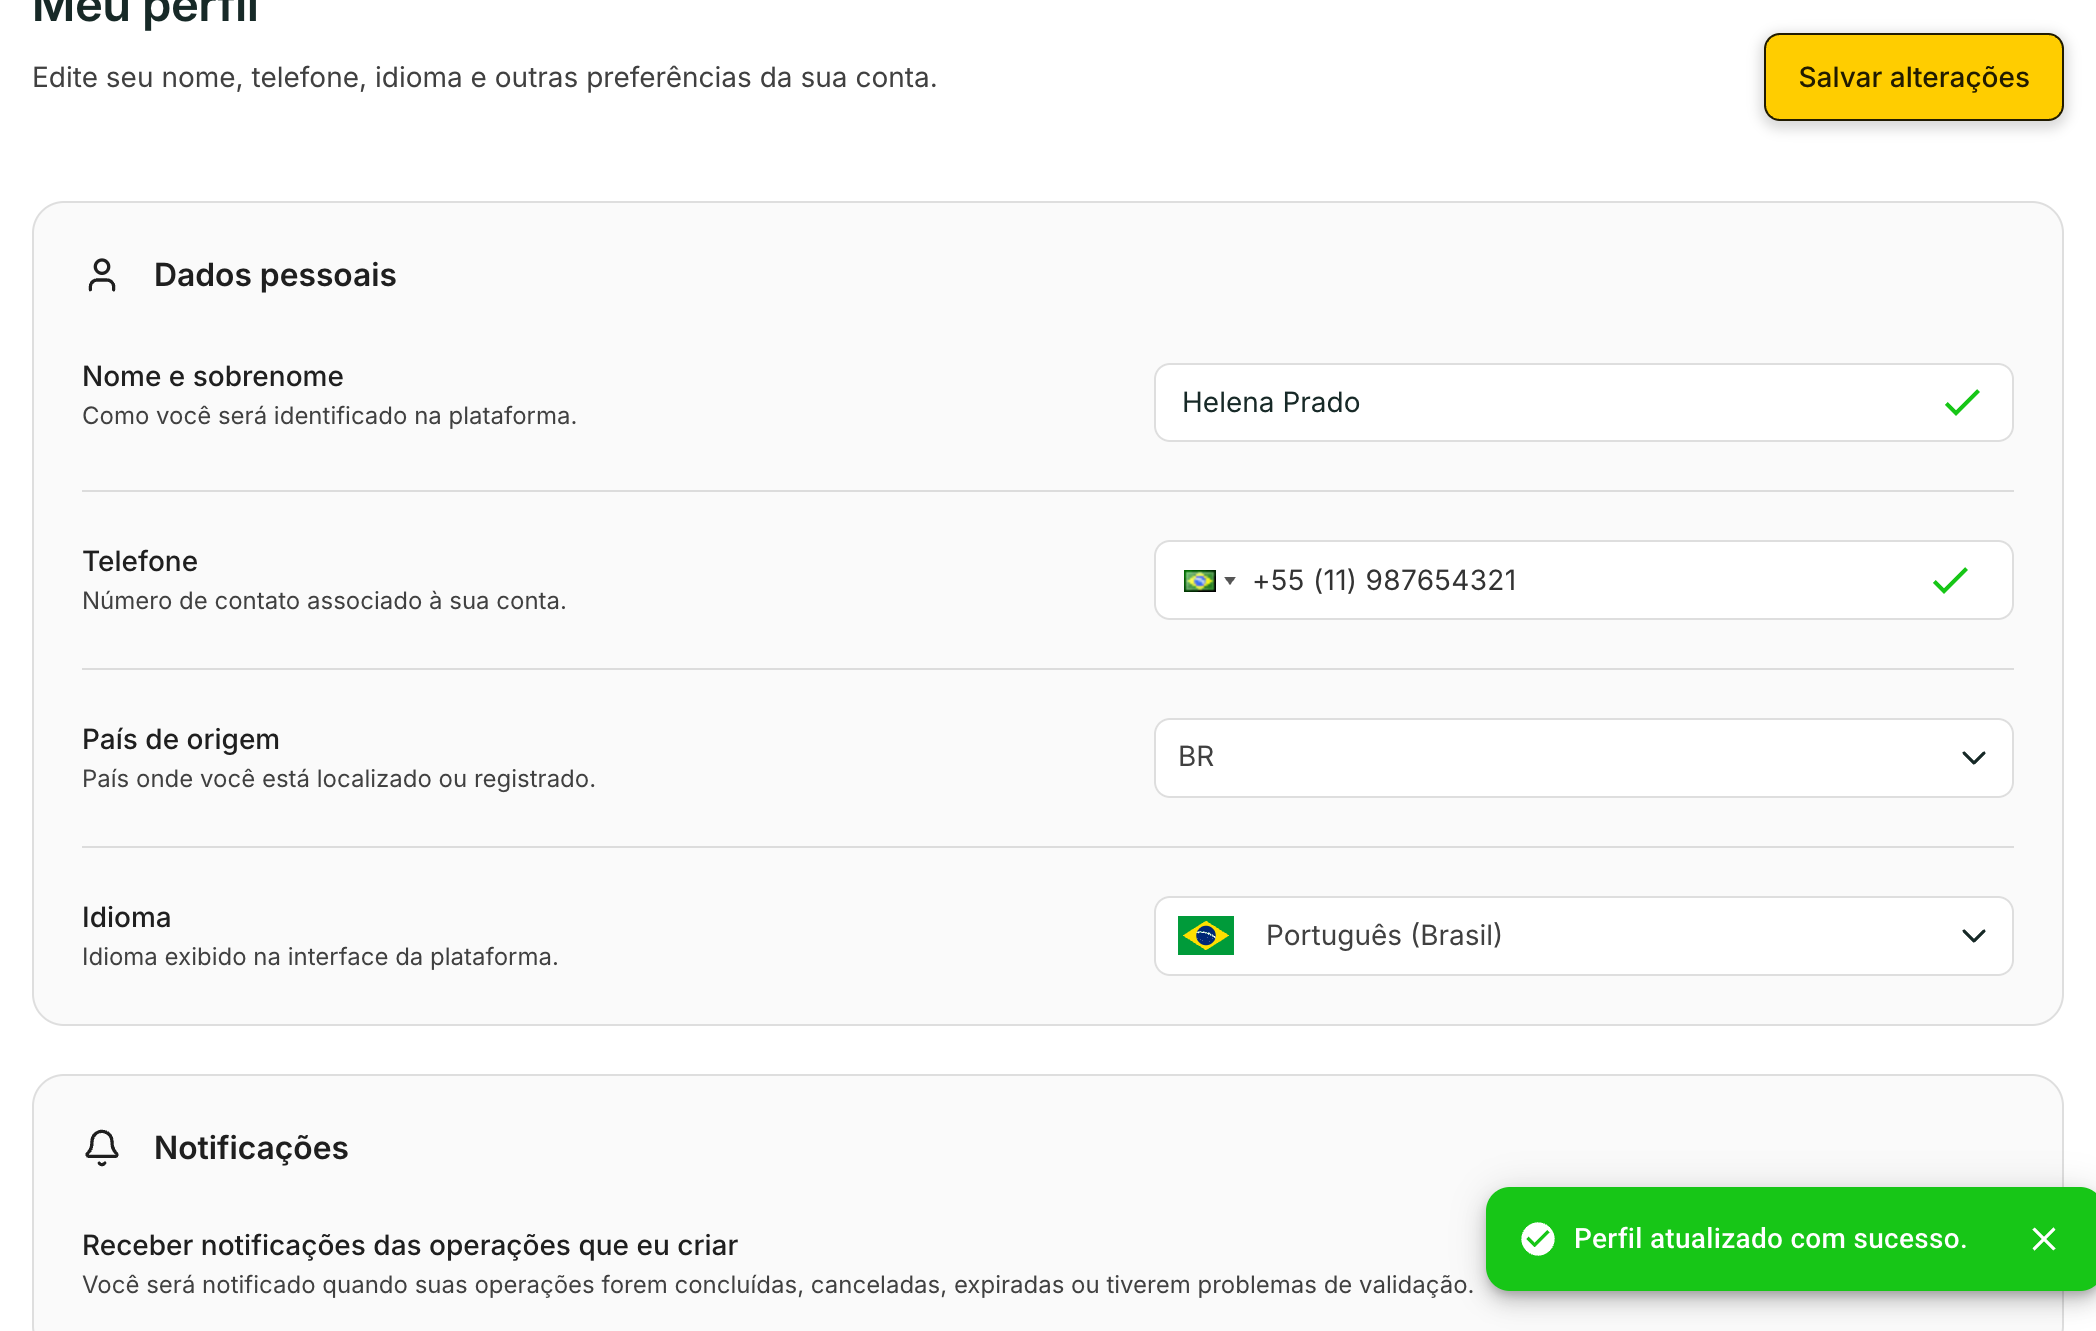Click the Nome e sobrenome label
Screen dimensions: 2096x1331
coord(213,376)
